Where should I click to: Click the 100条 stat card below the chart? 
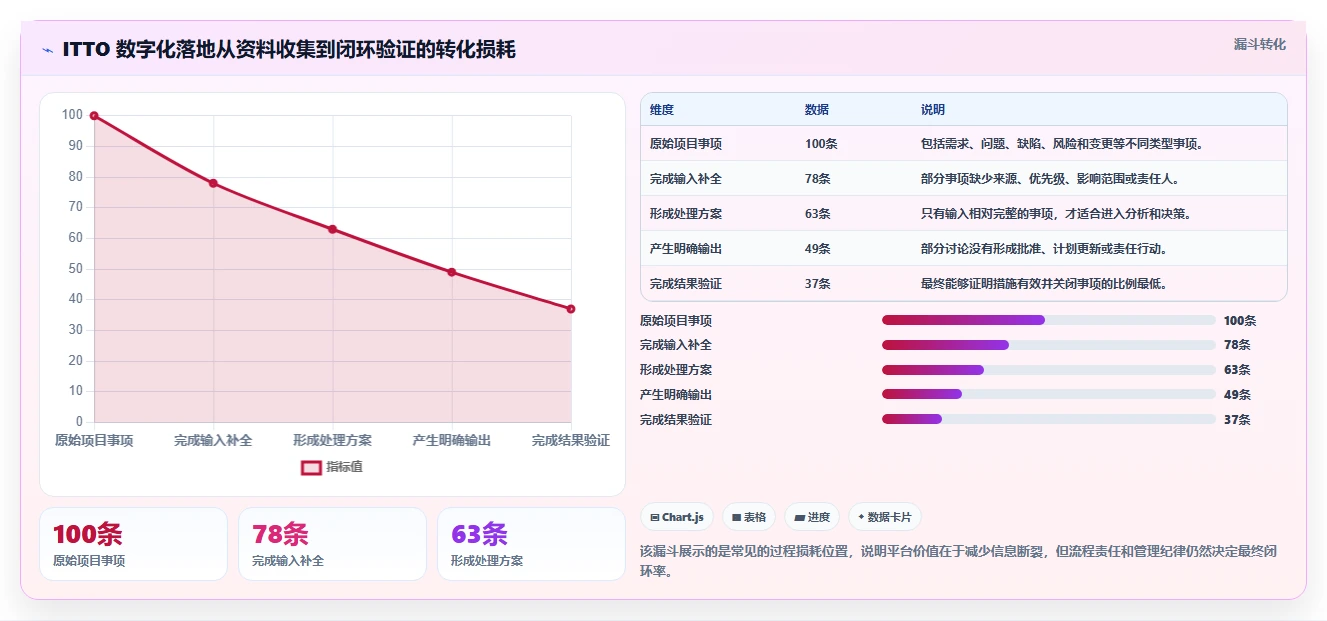click(x=133, y=544)
